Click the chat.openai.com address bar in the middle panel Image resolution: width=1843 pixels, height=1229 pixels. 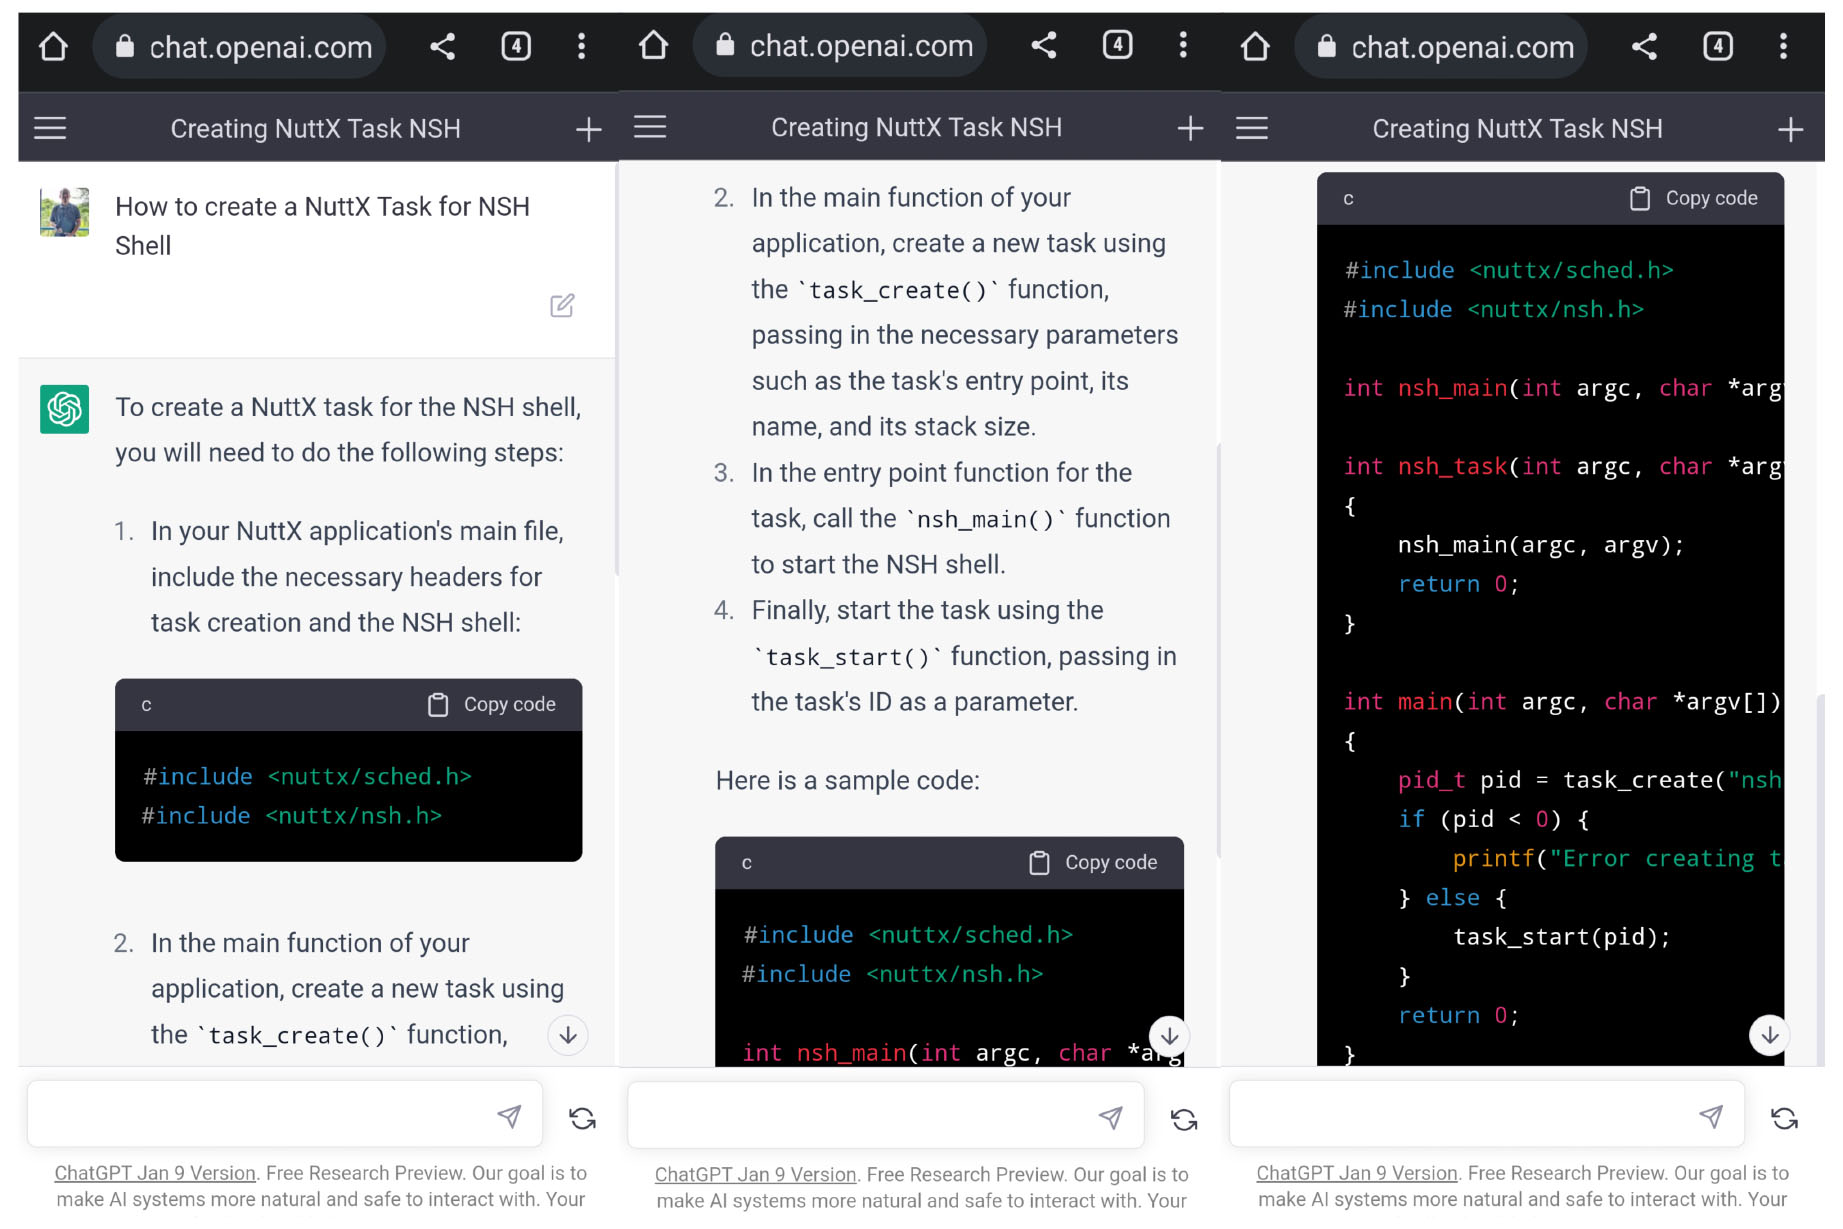(x=840, y=45)
